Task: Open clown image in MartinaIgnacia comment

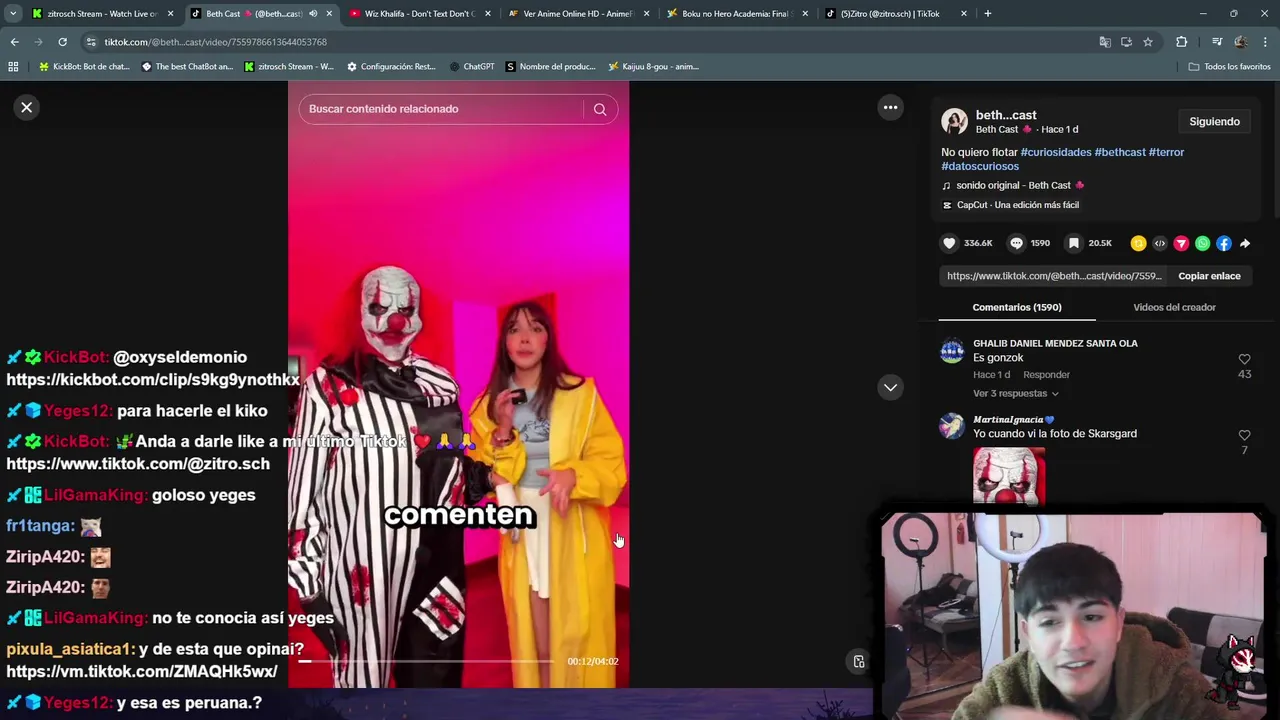Action: [1009, 475]
